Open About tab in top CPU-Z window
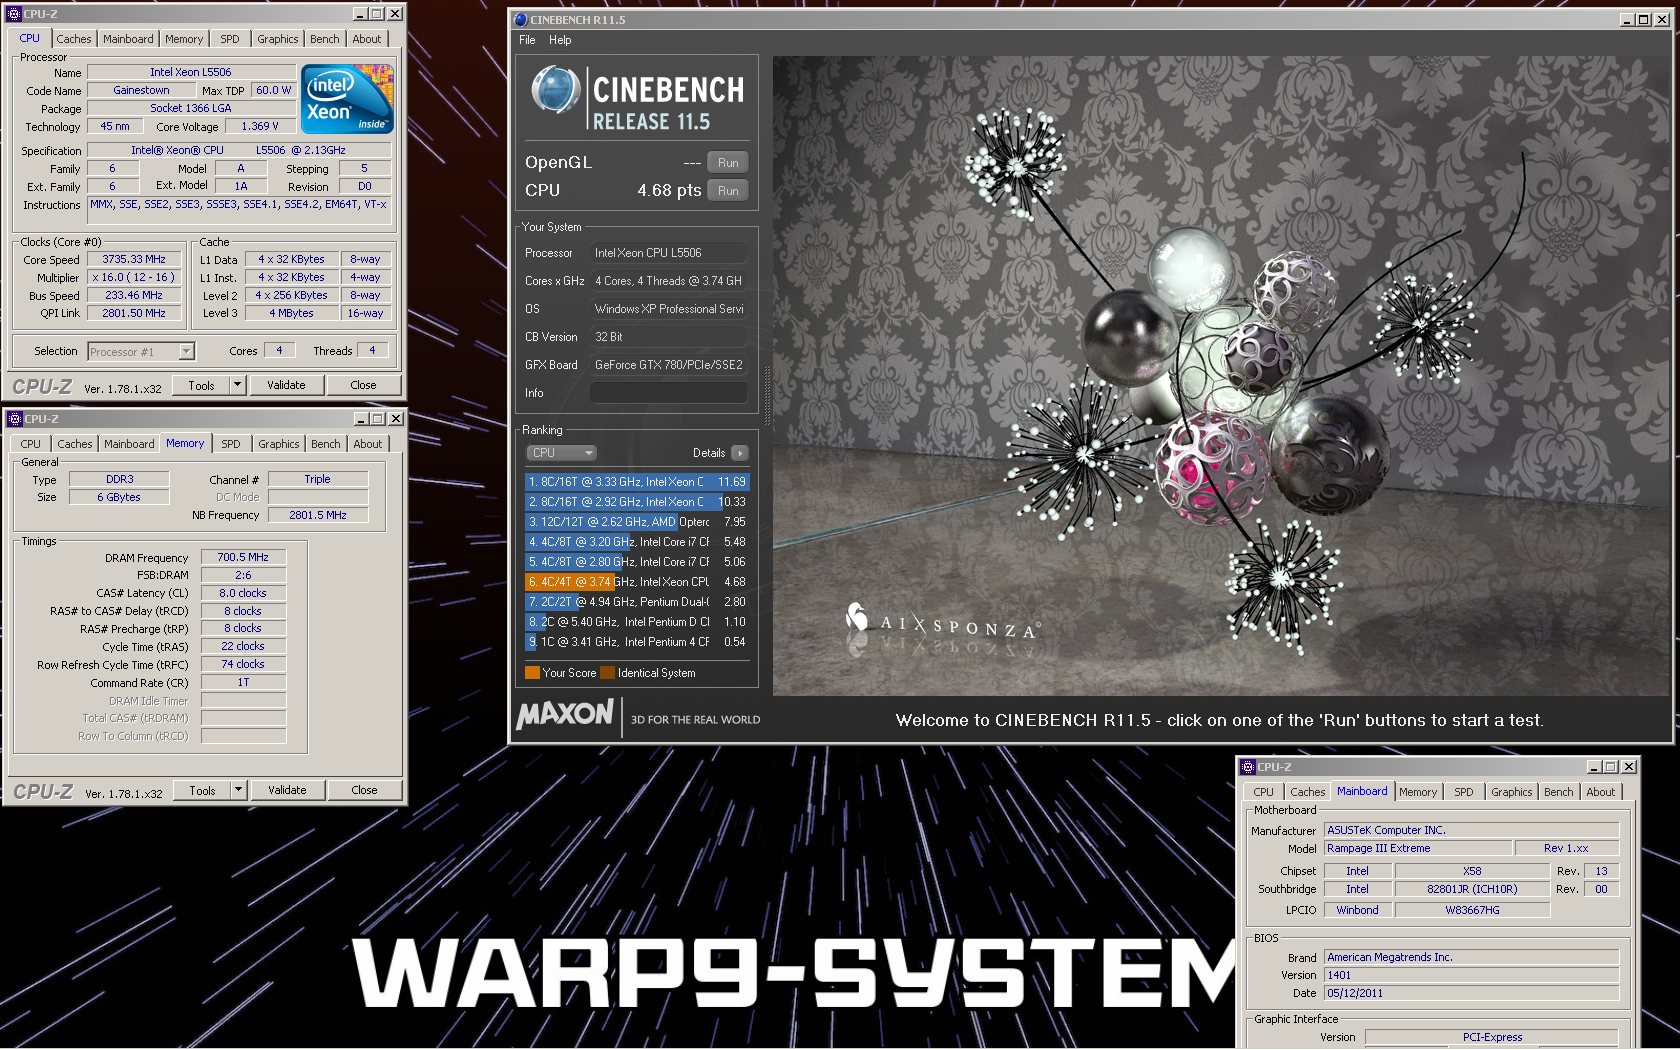The image size is (1680, 1050). click(367, 39)
